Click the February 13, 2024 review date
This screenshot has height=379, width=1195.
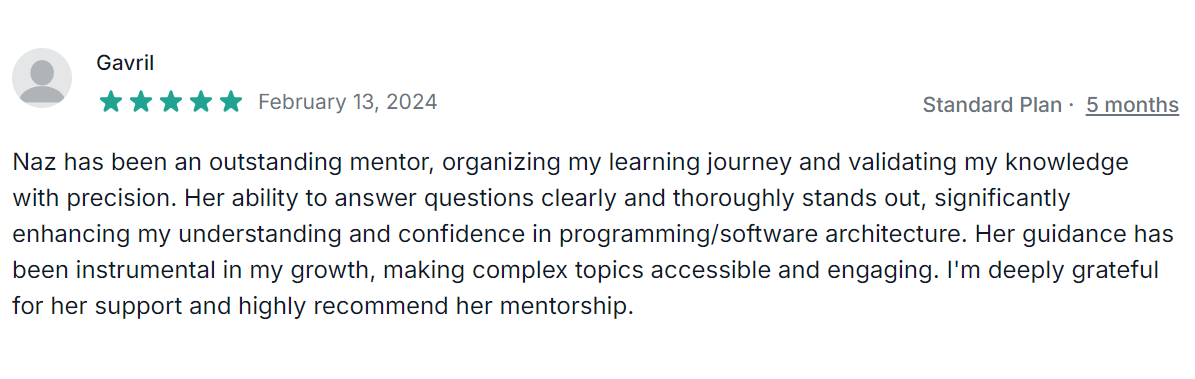[348, 102]
